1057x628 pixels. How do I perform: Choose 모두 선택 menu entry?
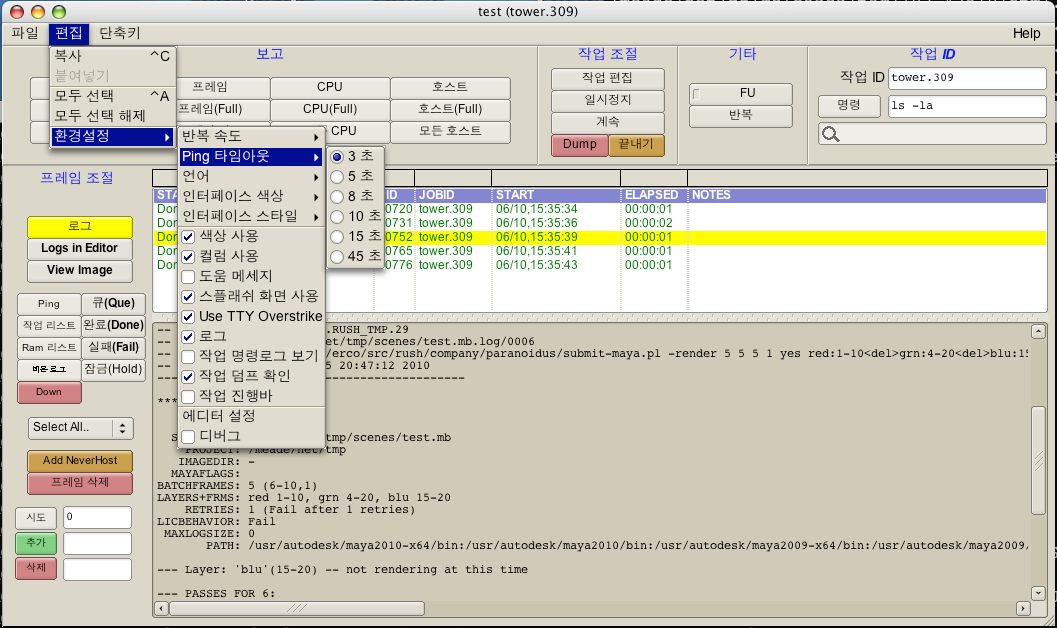pos(113,96)
